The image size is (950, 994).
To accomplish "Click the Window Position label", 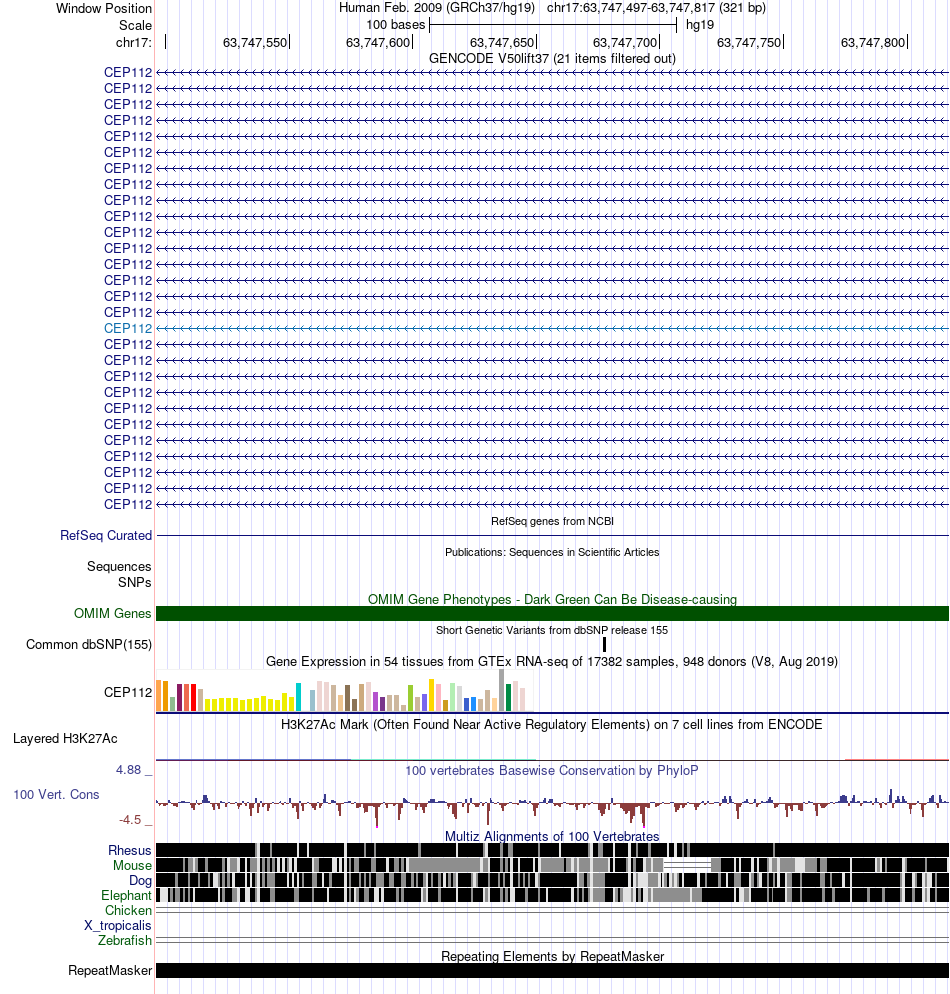I will pyautogui.click(x=104, y=9).
